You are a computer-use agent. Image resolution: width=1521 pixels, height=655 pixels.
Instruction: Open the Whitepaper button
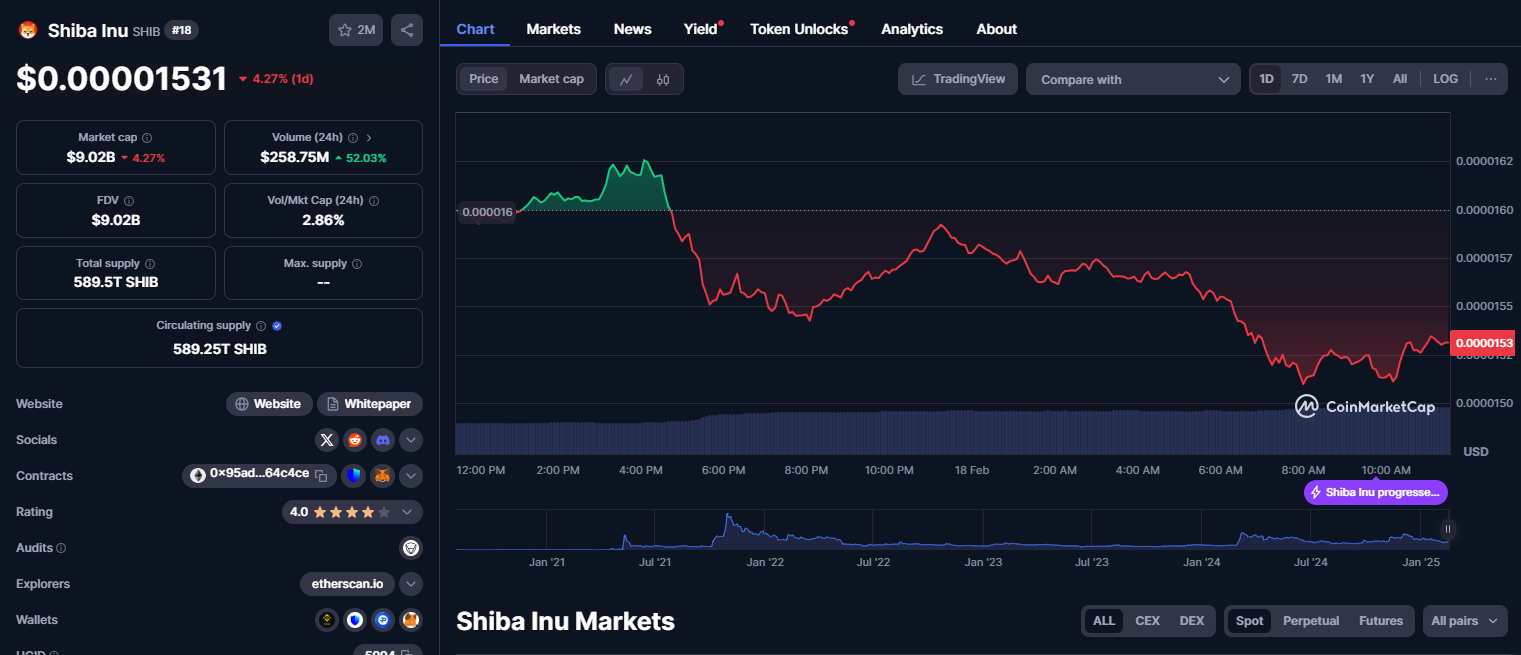coord(370,404)
